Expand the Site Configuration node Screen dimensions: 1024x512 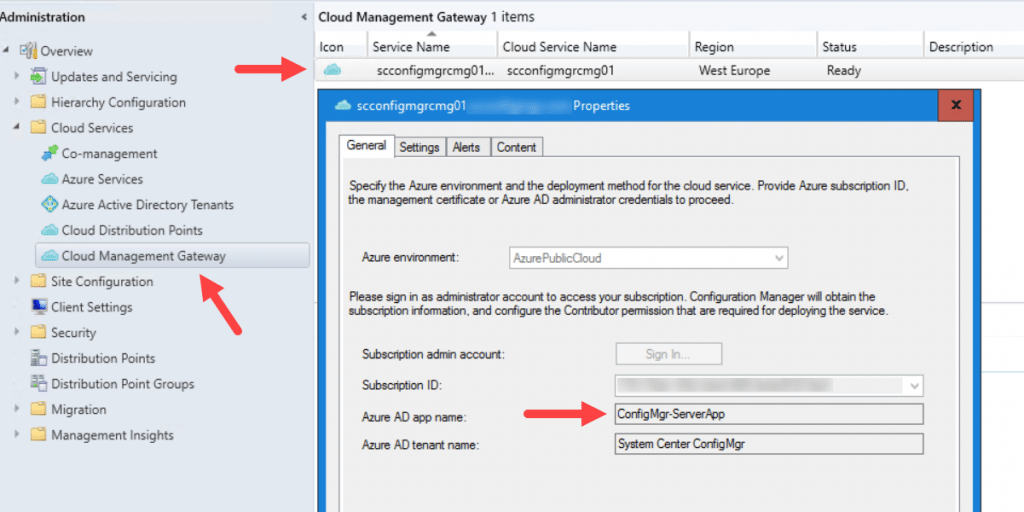[17, 281]
